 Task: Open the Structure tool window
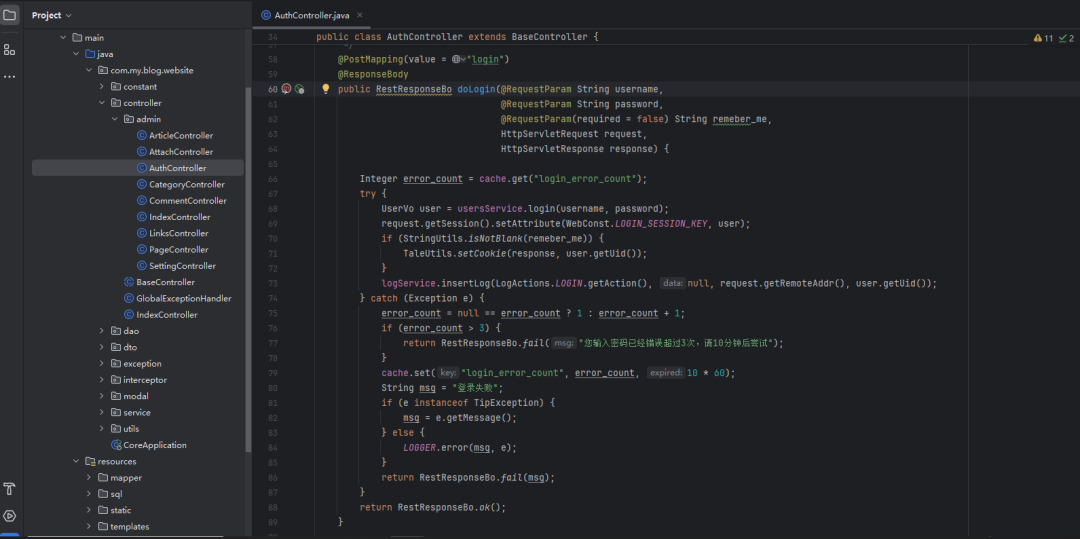(x=10, y=50)
